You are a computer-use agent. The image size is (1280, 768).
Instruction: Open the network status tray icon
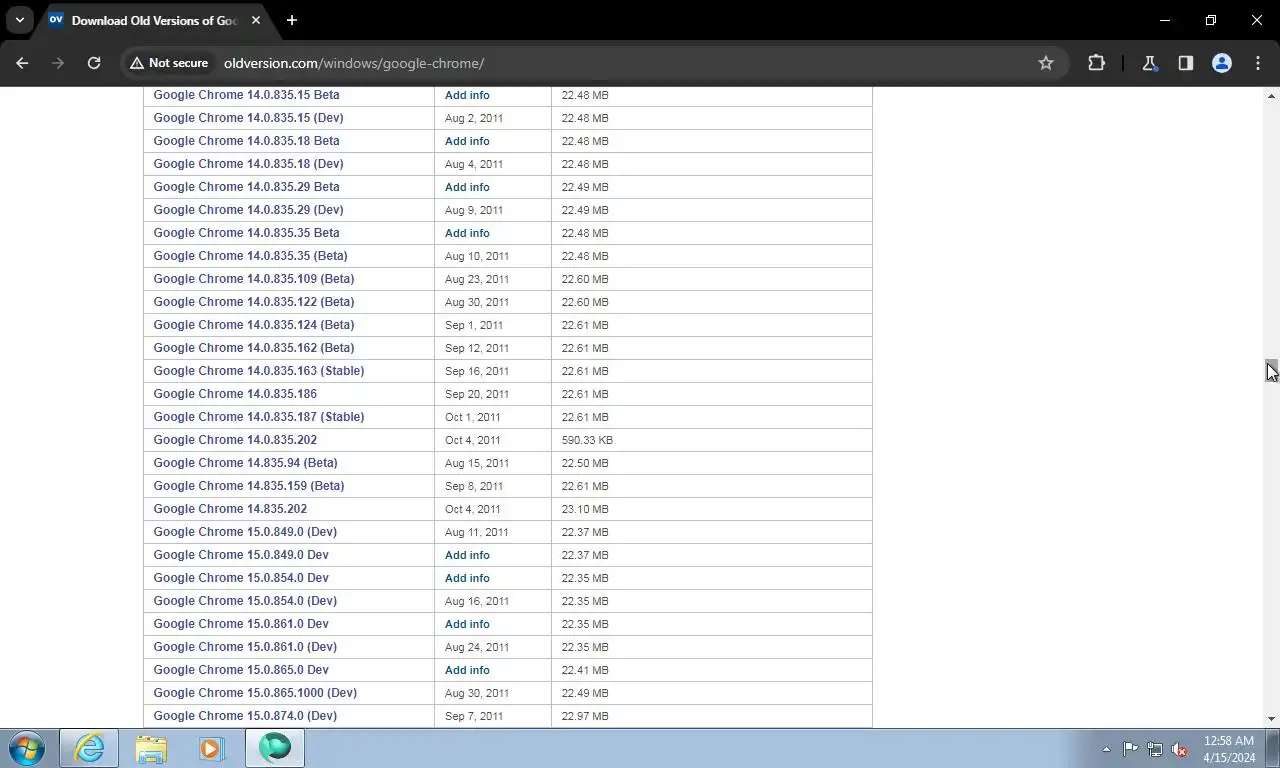point(1155,749)
